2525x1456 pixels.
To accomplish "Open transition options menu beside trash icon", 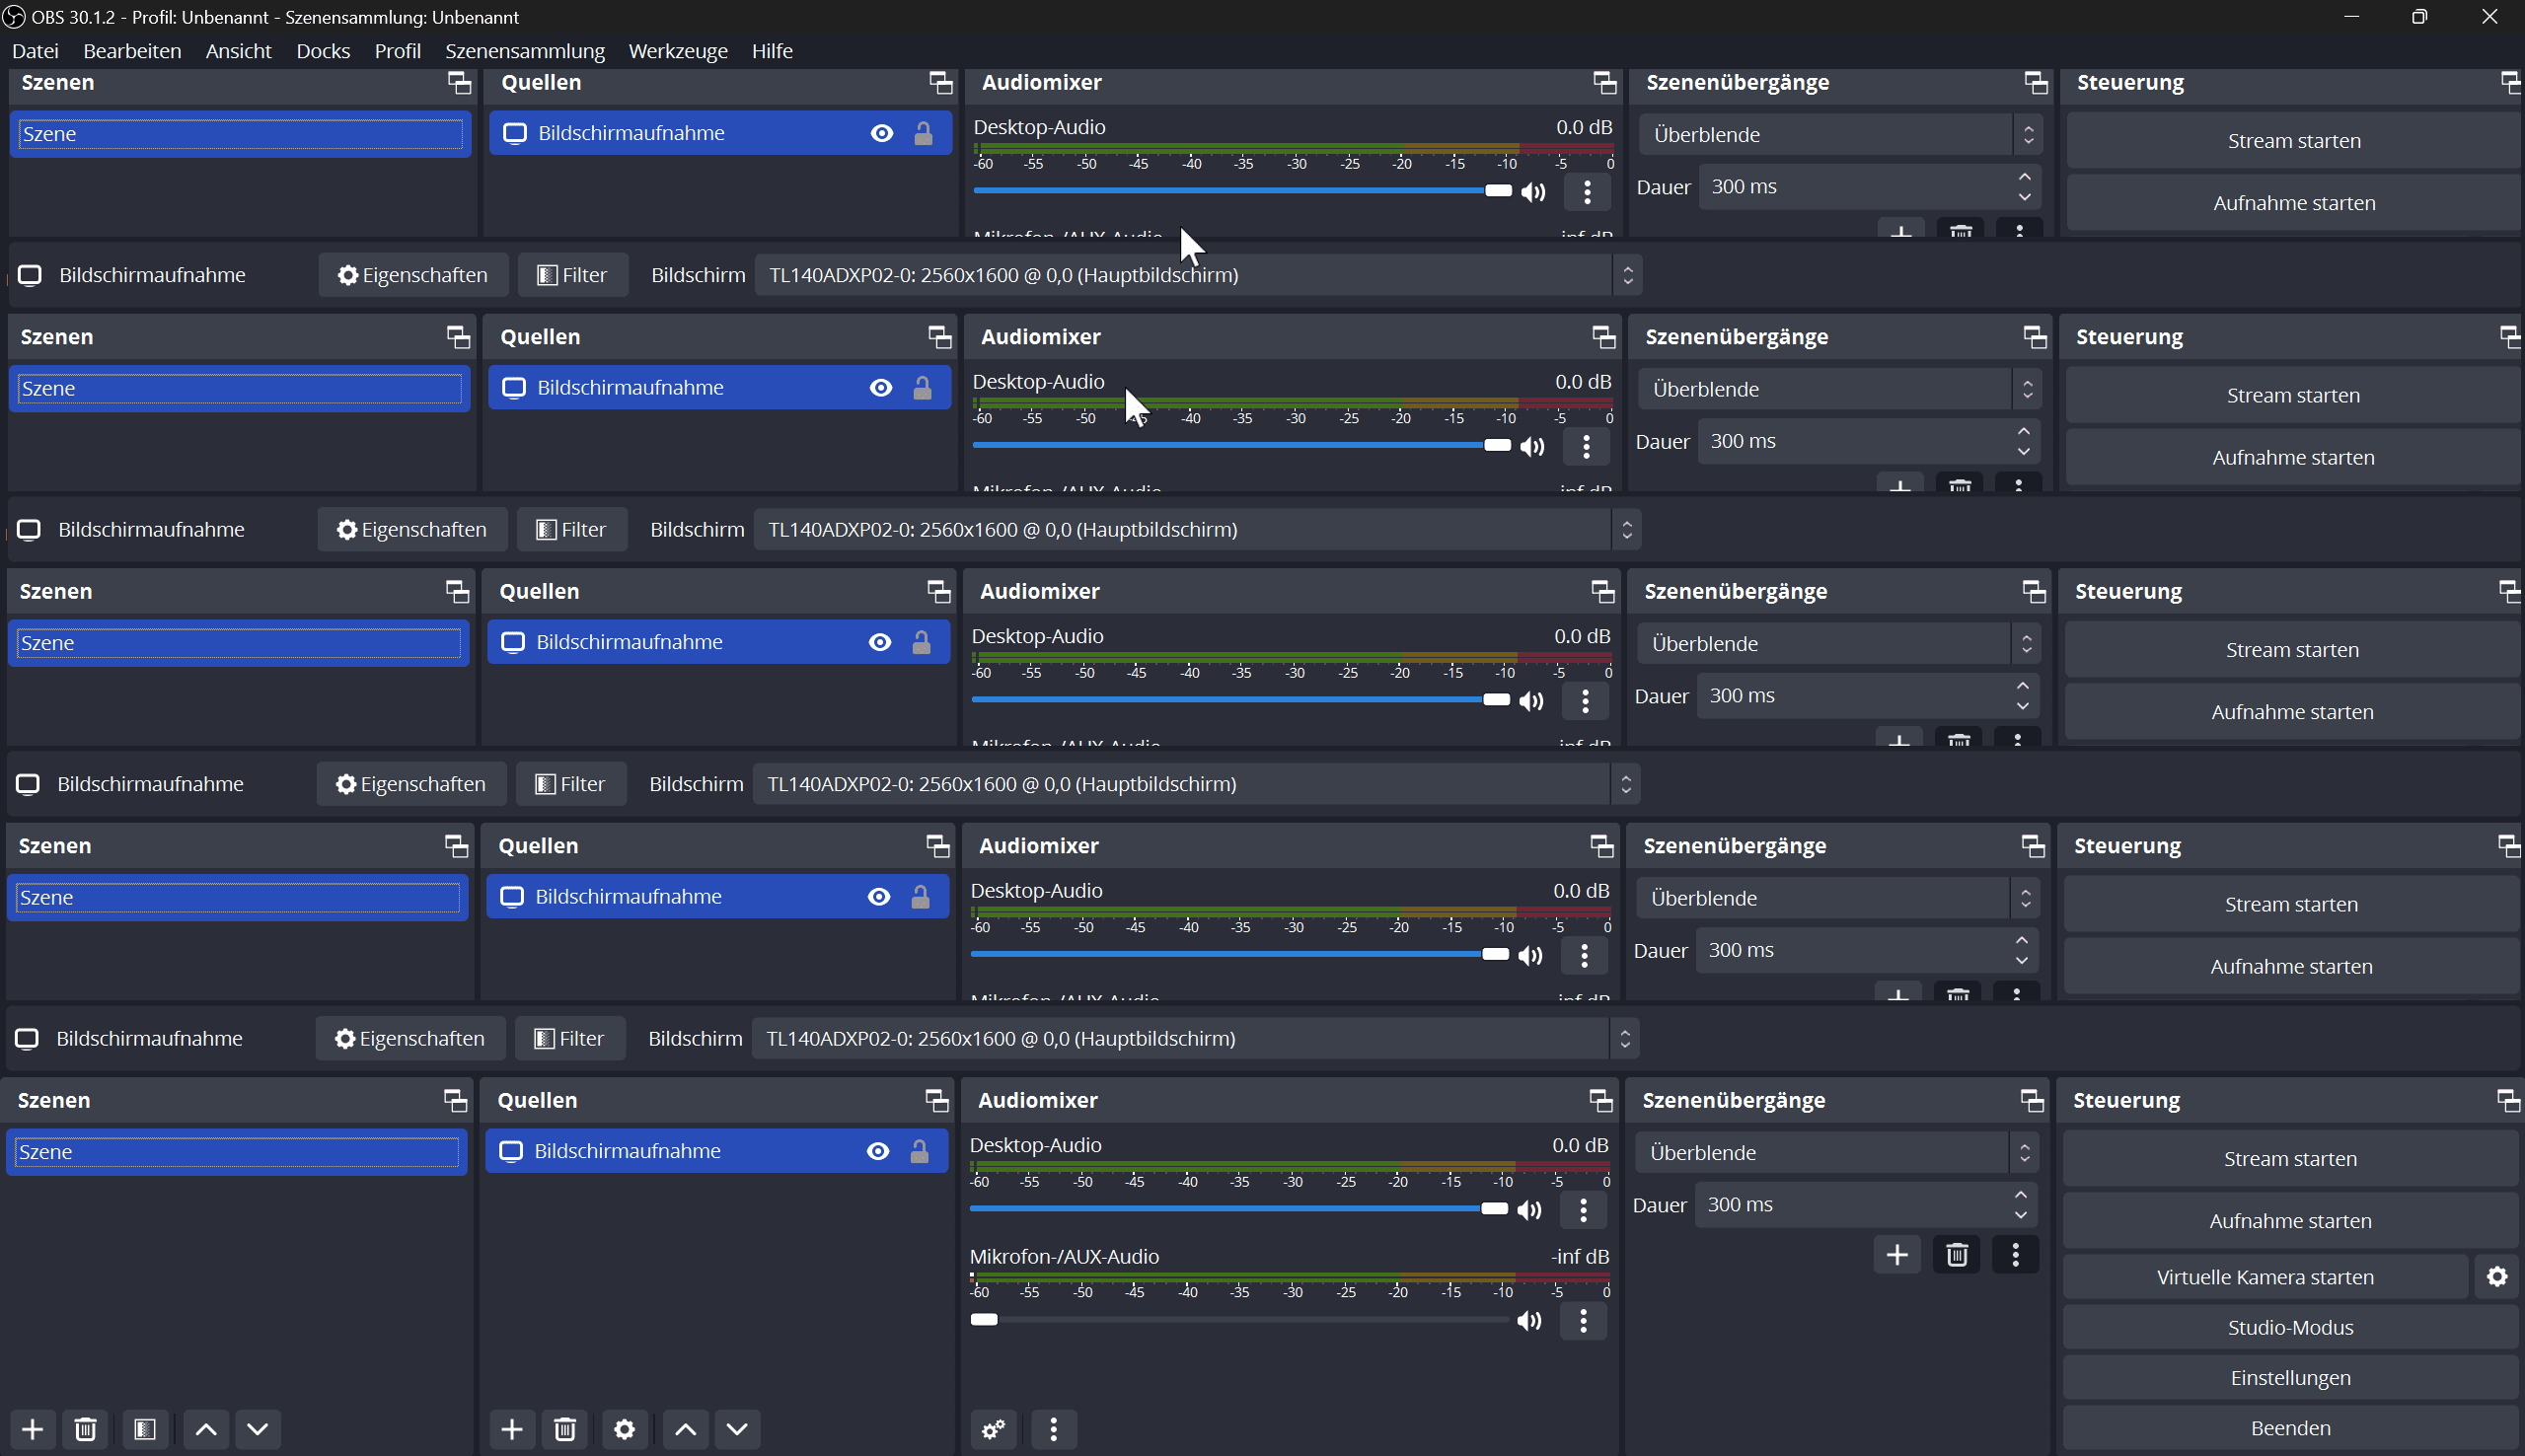I will coord(2015,1254).
